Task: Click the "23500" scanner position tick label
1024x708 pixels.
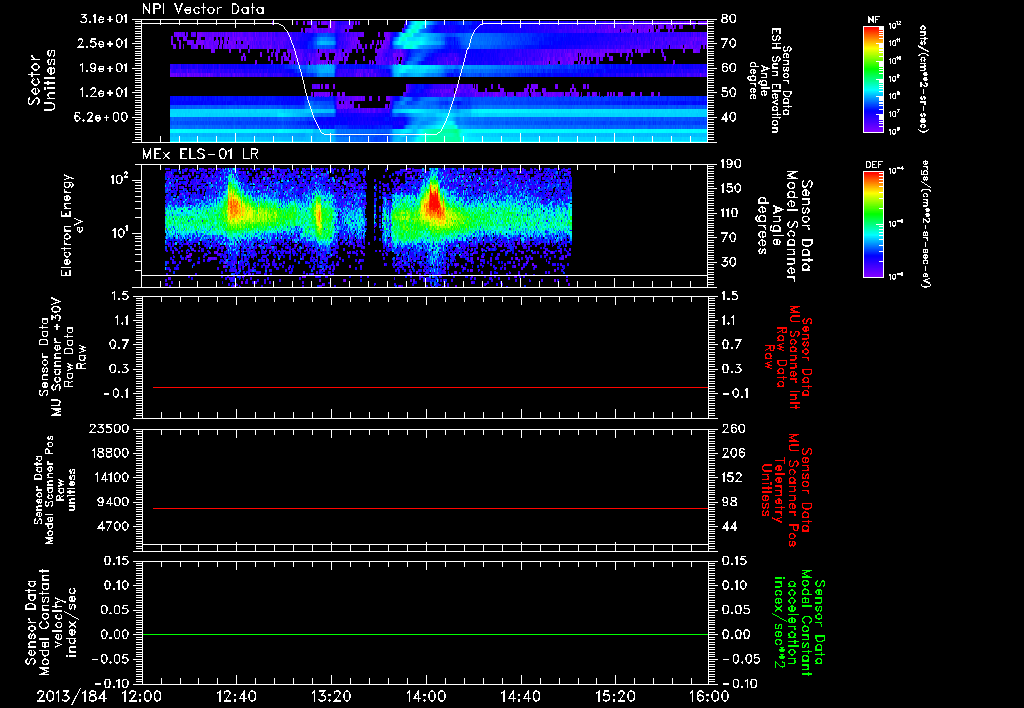Action: pyautogui.click(x=108, y=429)
